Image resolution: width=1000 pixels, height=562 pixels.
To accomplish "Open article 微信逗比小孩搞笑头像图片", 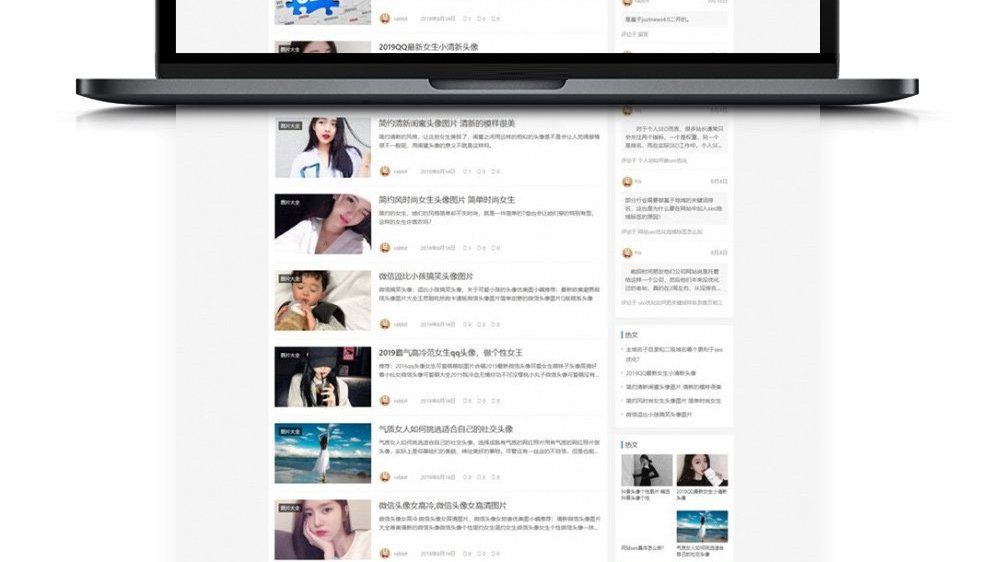I will click(426, 276).
